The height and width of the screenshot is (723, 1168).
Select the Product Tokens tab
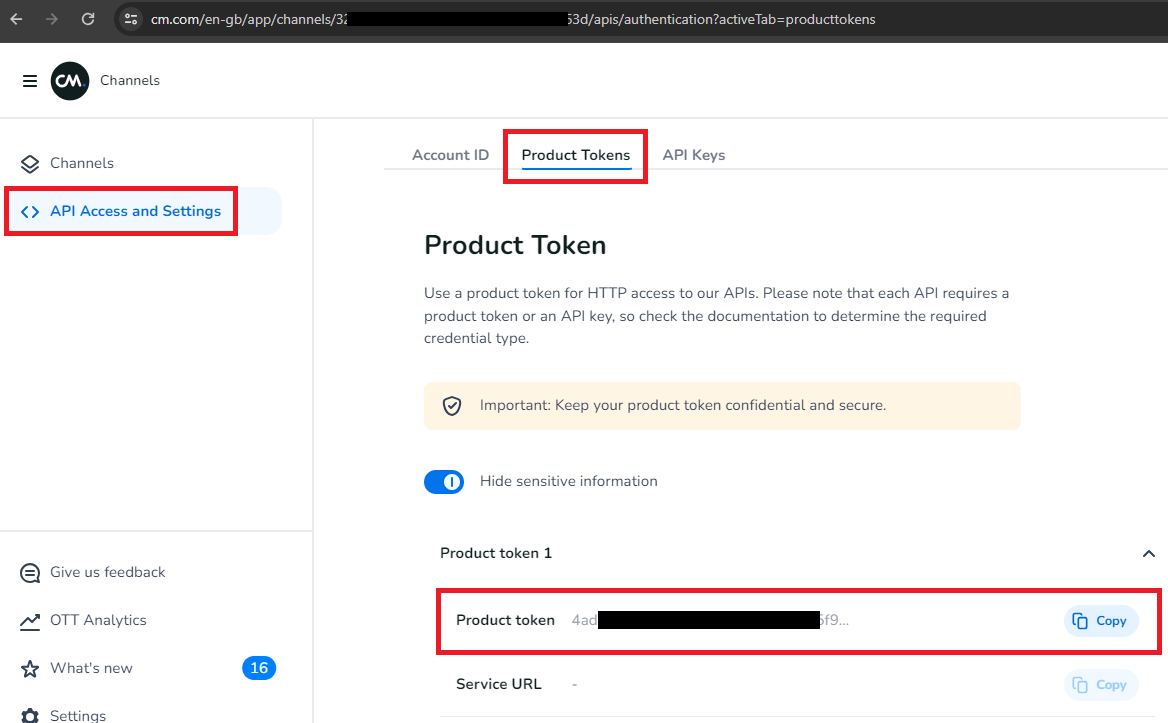pyautogui.click(x=576, y=155)
